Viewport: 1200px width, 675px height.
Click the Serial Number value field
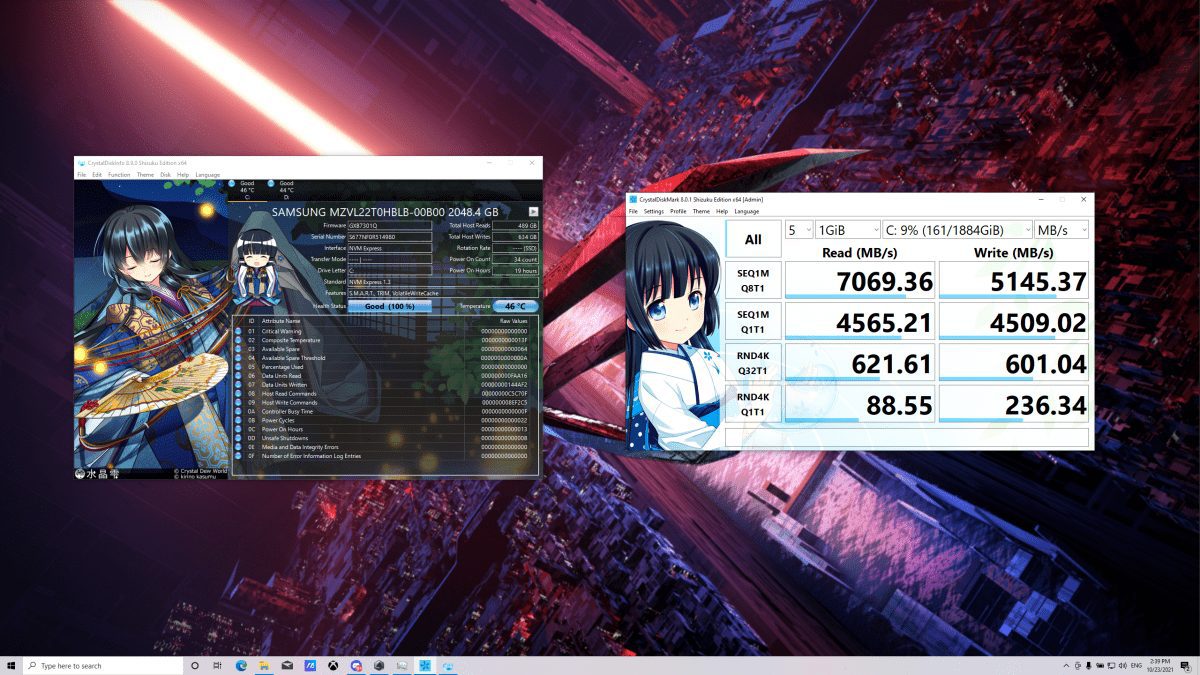pos(390,237)
